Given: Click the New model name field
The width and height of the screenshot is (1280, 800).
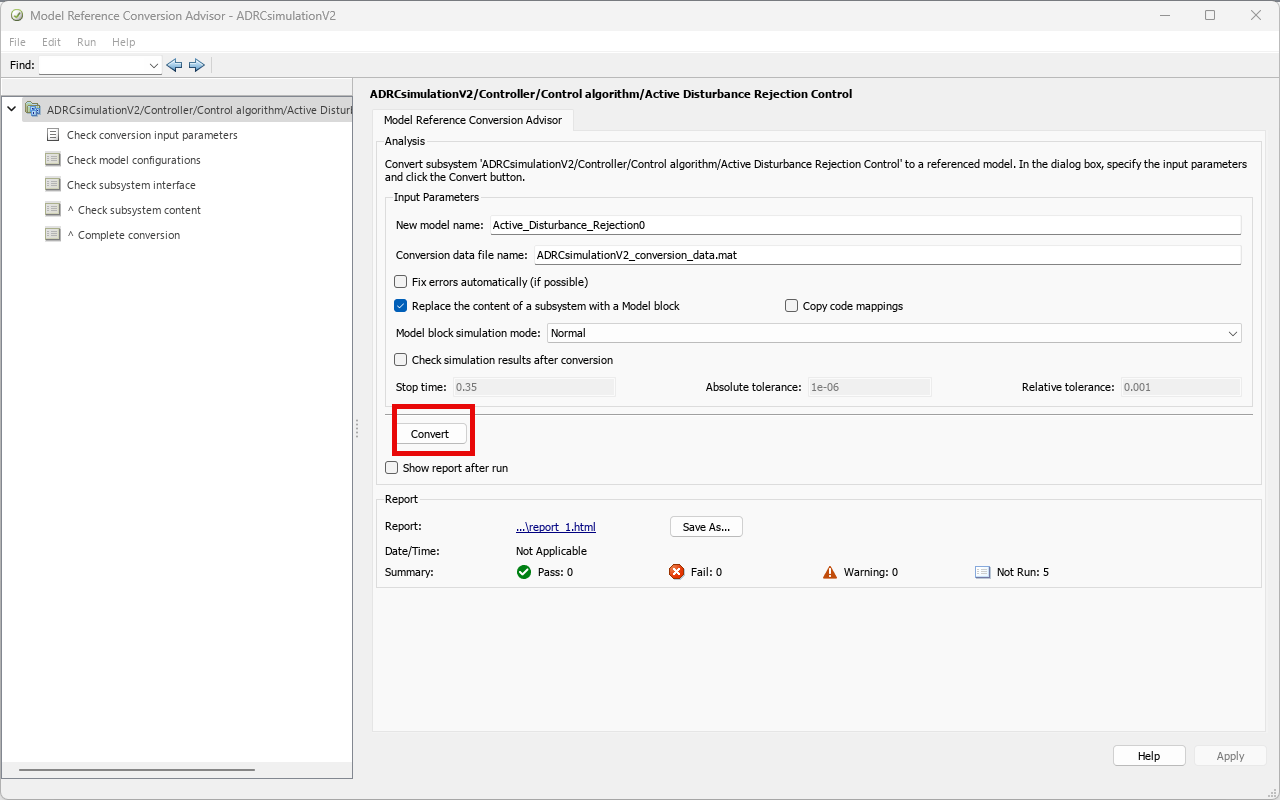Looking at the screenshot, I should pos(864,225).
